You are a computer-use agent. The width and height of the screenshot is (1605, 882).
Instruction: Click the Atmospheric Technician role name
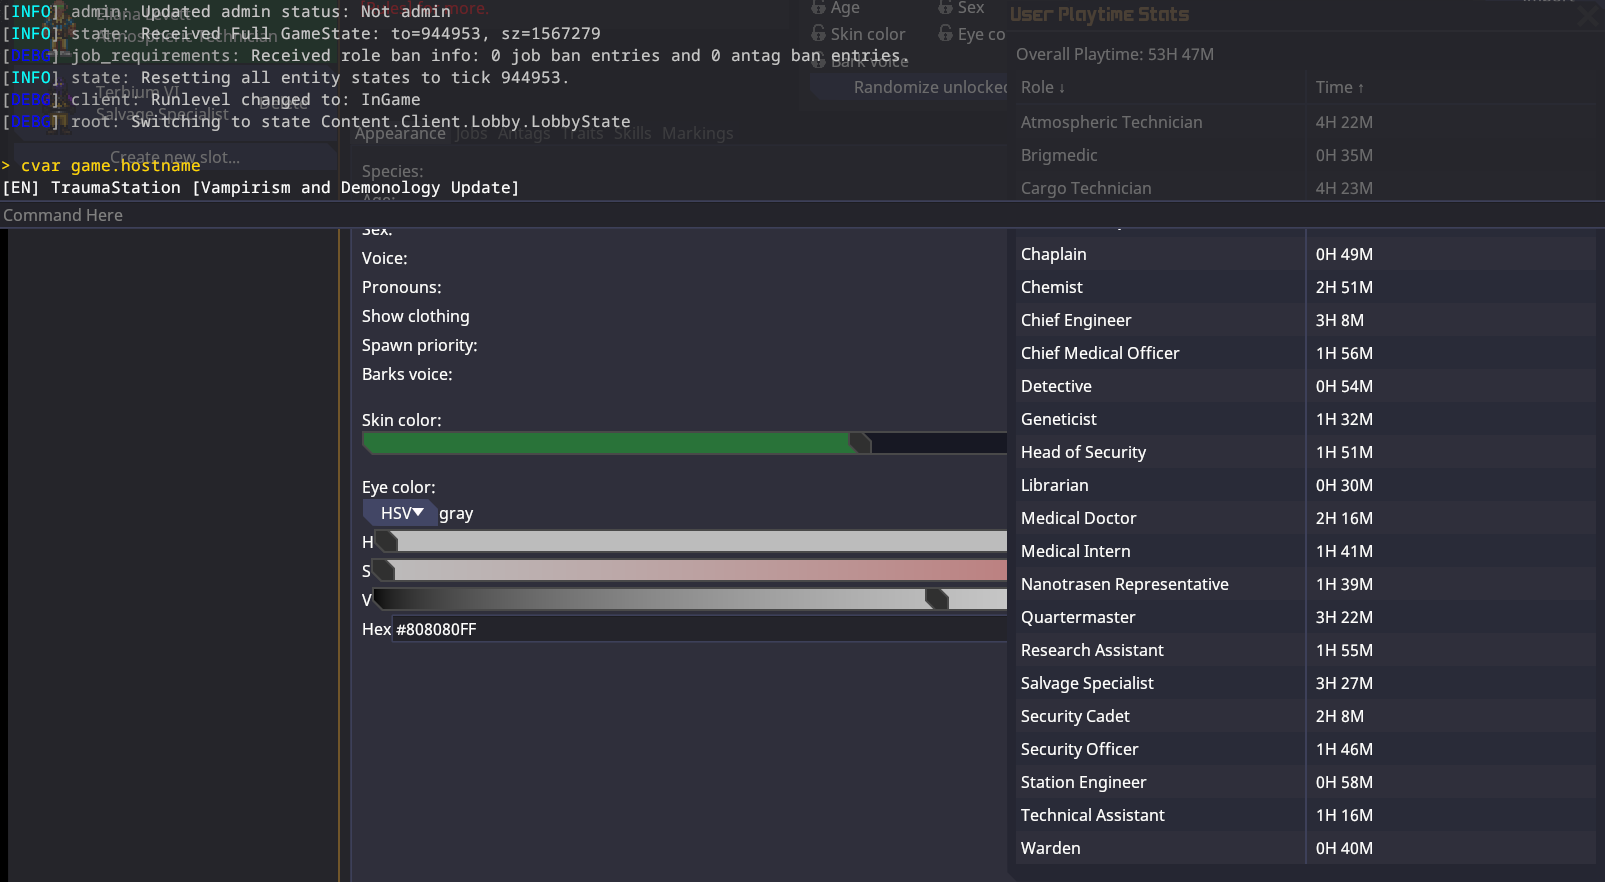pos(1112,122)
